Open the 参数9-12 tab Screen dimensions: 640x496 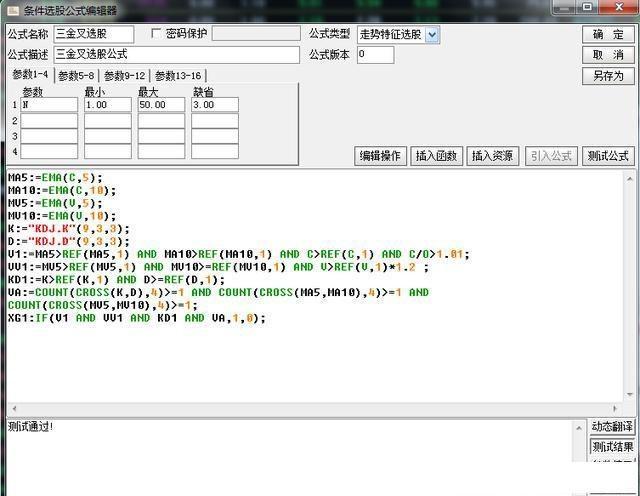125,75
